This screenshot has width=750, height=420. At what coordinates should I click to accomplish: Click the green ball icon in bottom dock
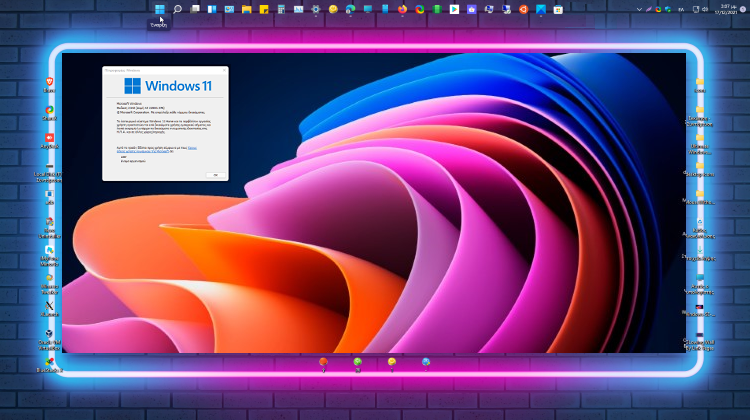[357, 362]
